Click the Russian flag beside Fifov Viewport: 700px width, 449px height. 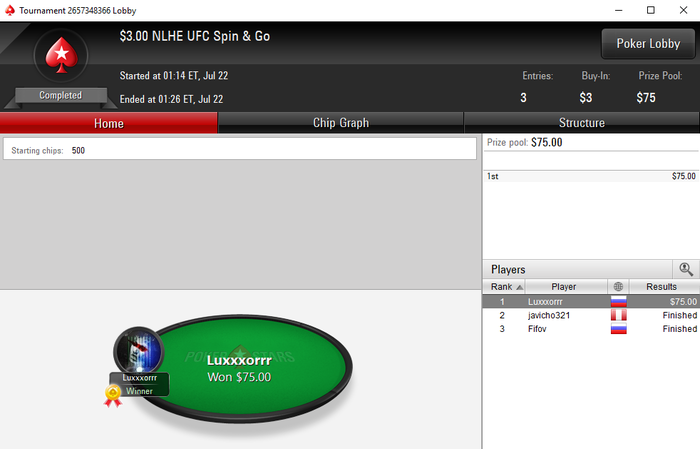(619, 329)
